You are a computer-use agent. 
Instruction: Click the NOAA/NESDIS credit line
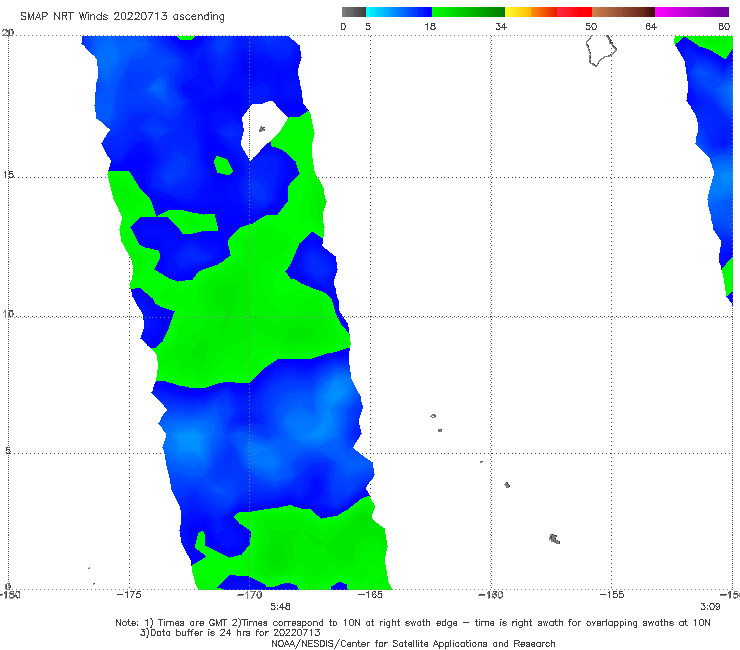(413, 643)
